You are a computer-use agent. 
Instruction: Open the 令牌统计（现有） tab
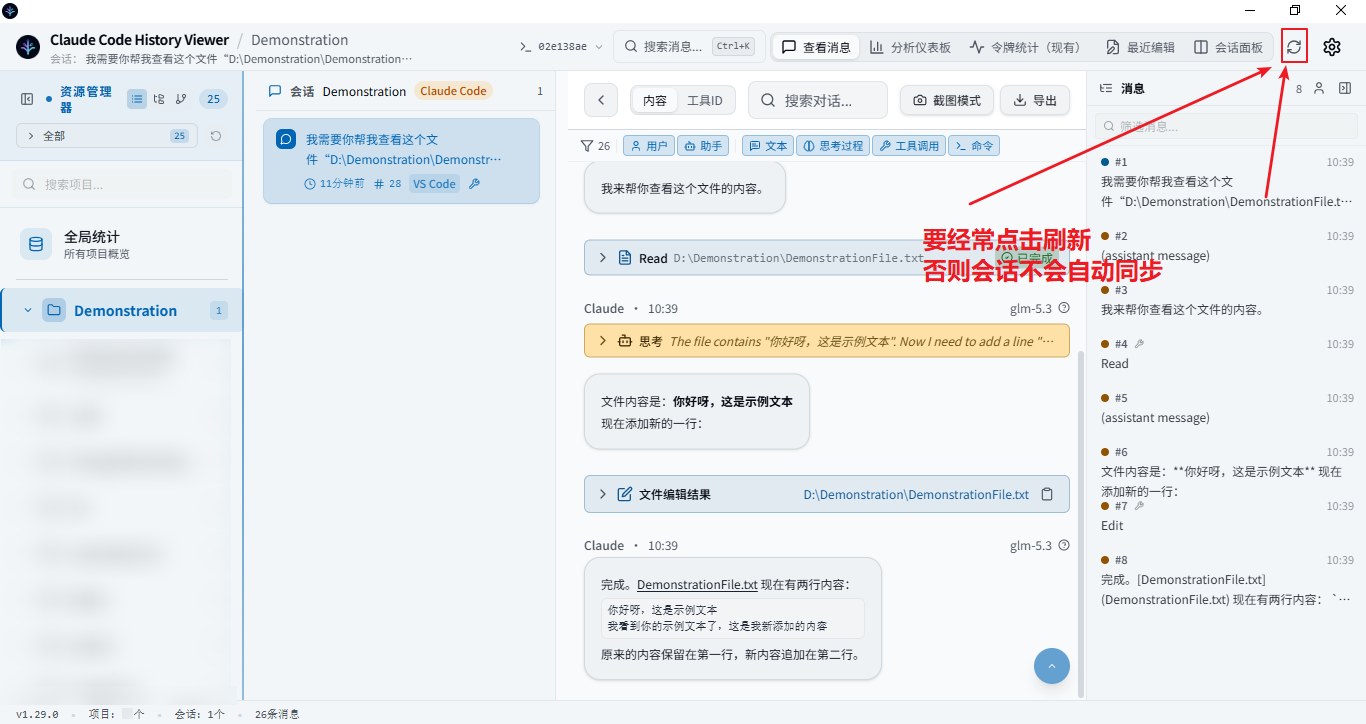click(x=1025, y=47)
